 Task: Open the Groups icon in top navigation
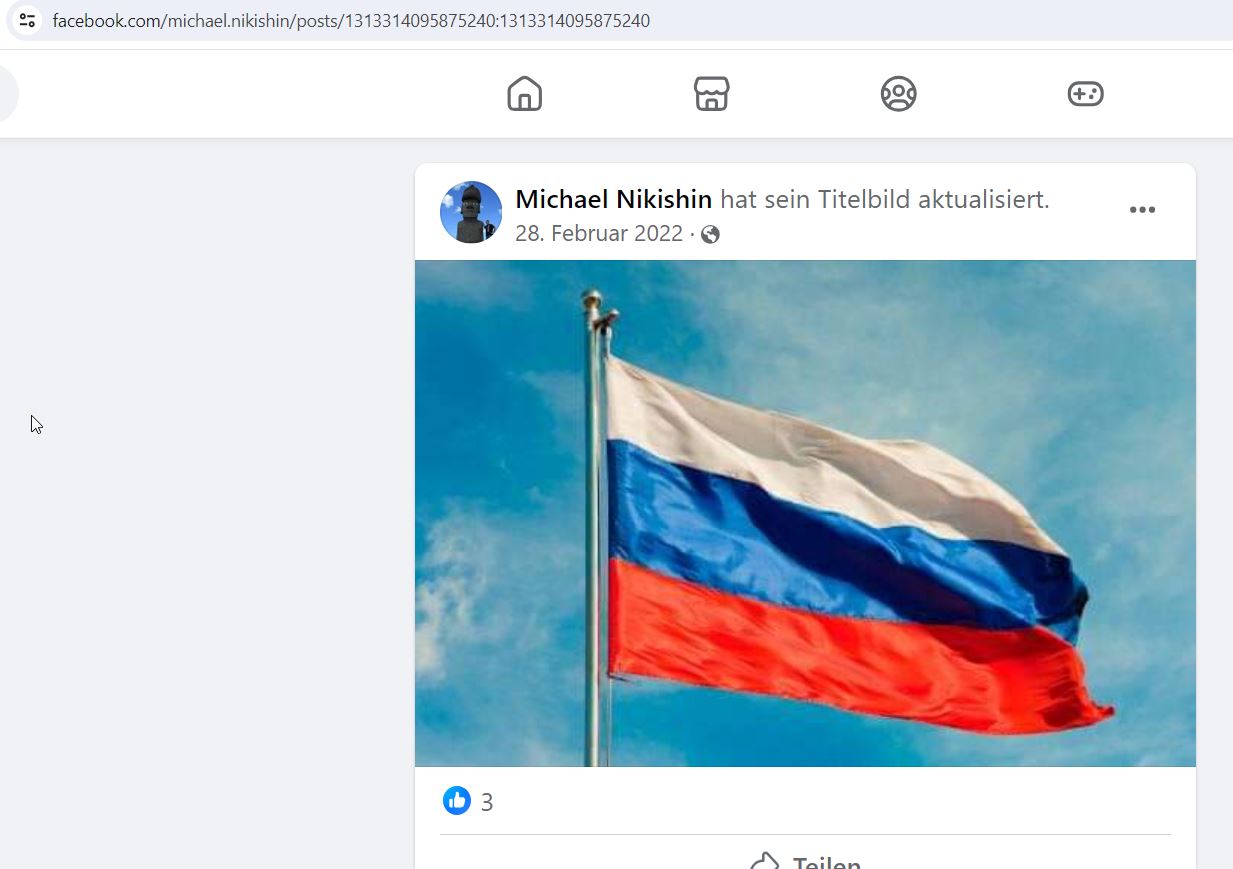point(898,94)
